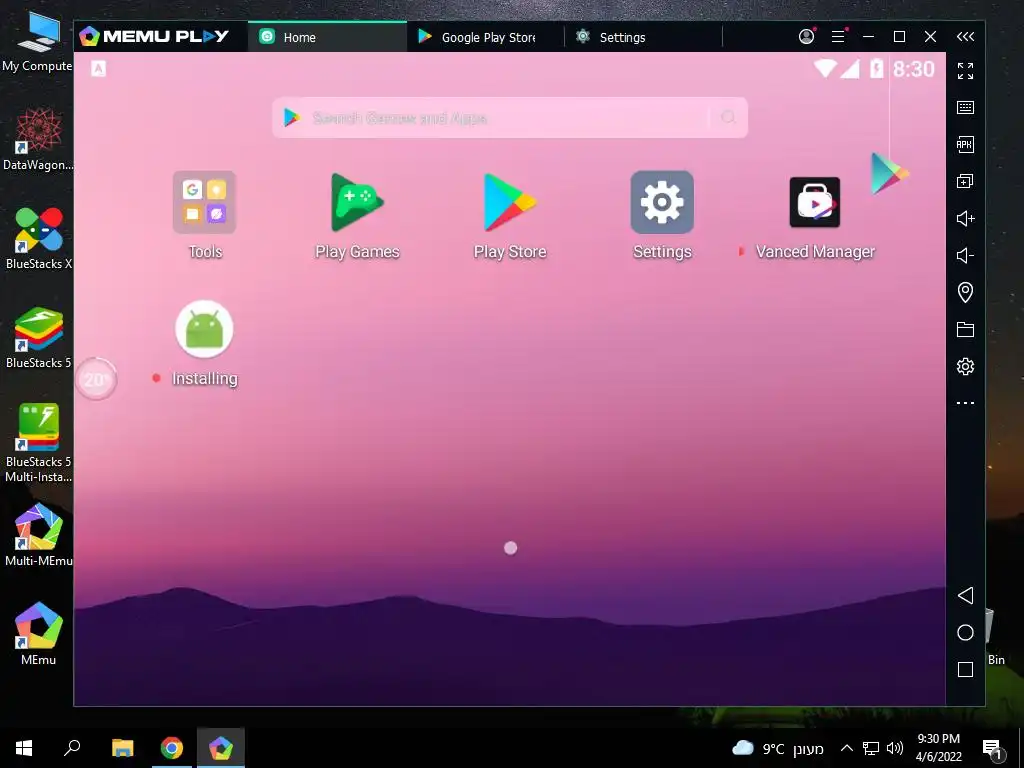
Task: Open the MEmu hamburger menu
Action: click(838, 37)
